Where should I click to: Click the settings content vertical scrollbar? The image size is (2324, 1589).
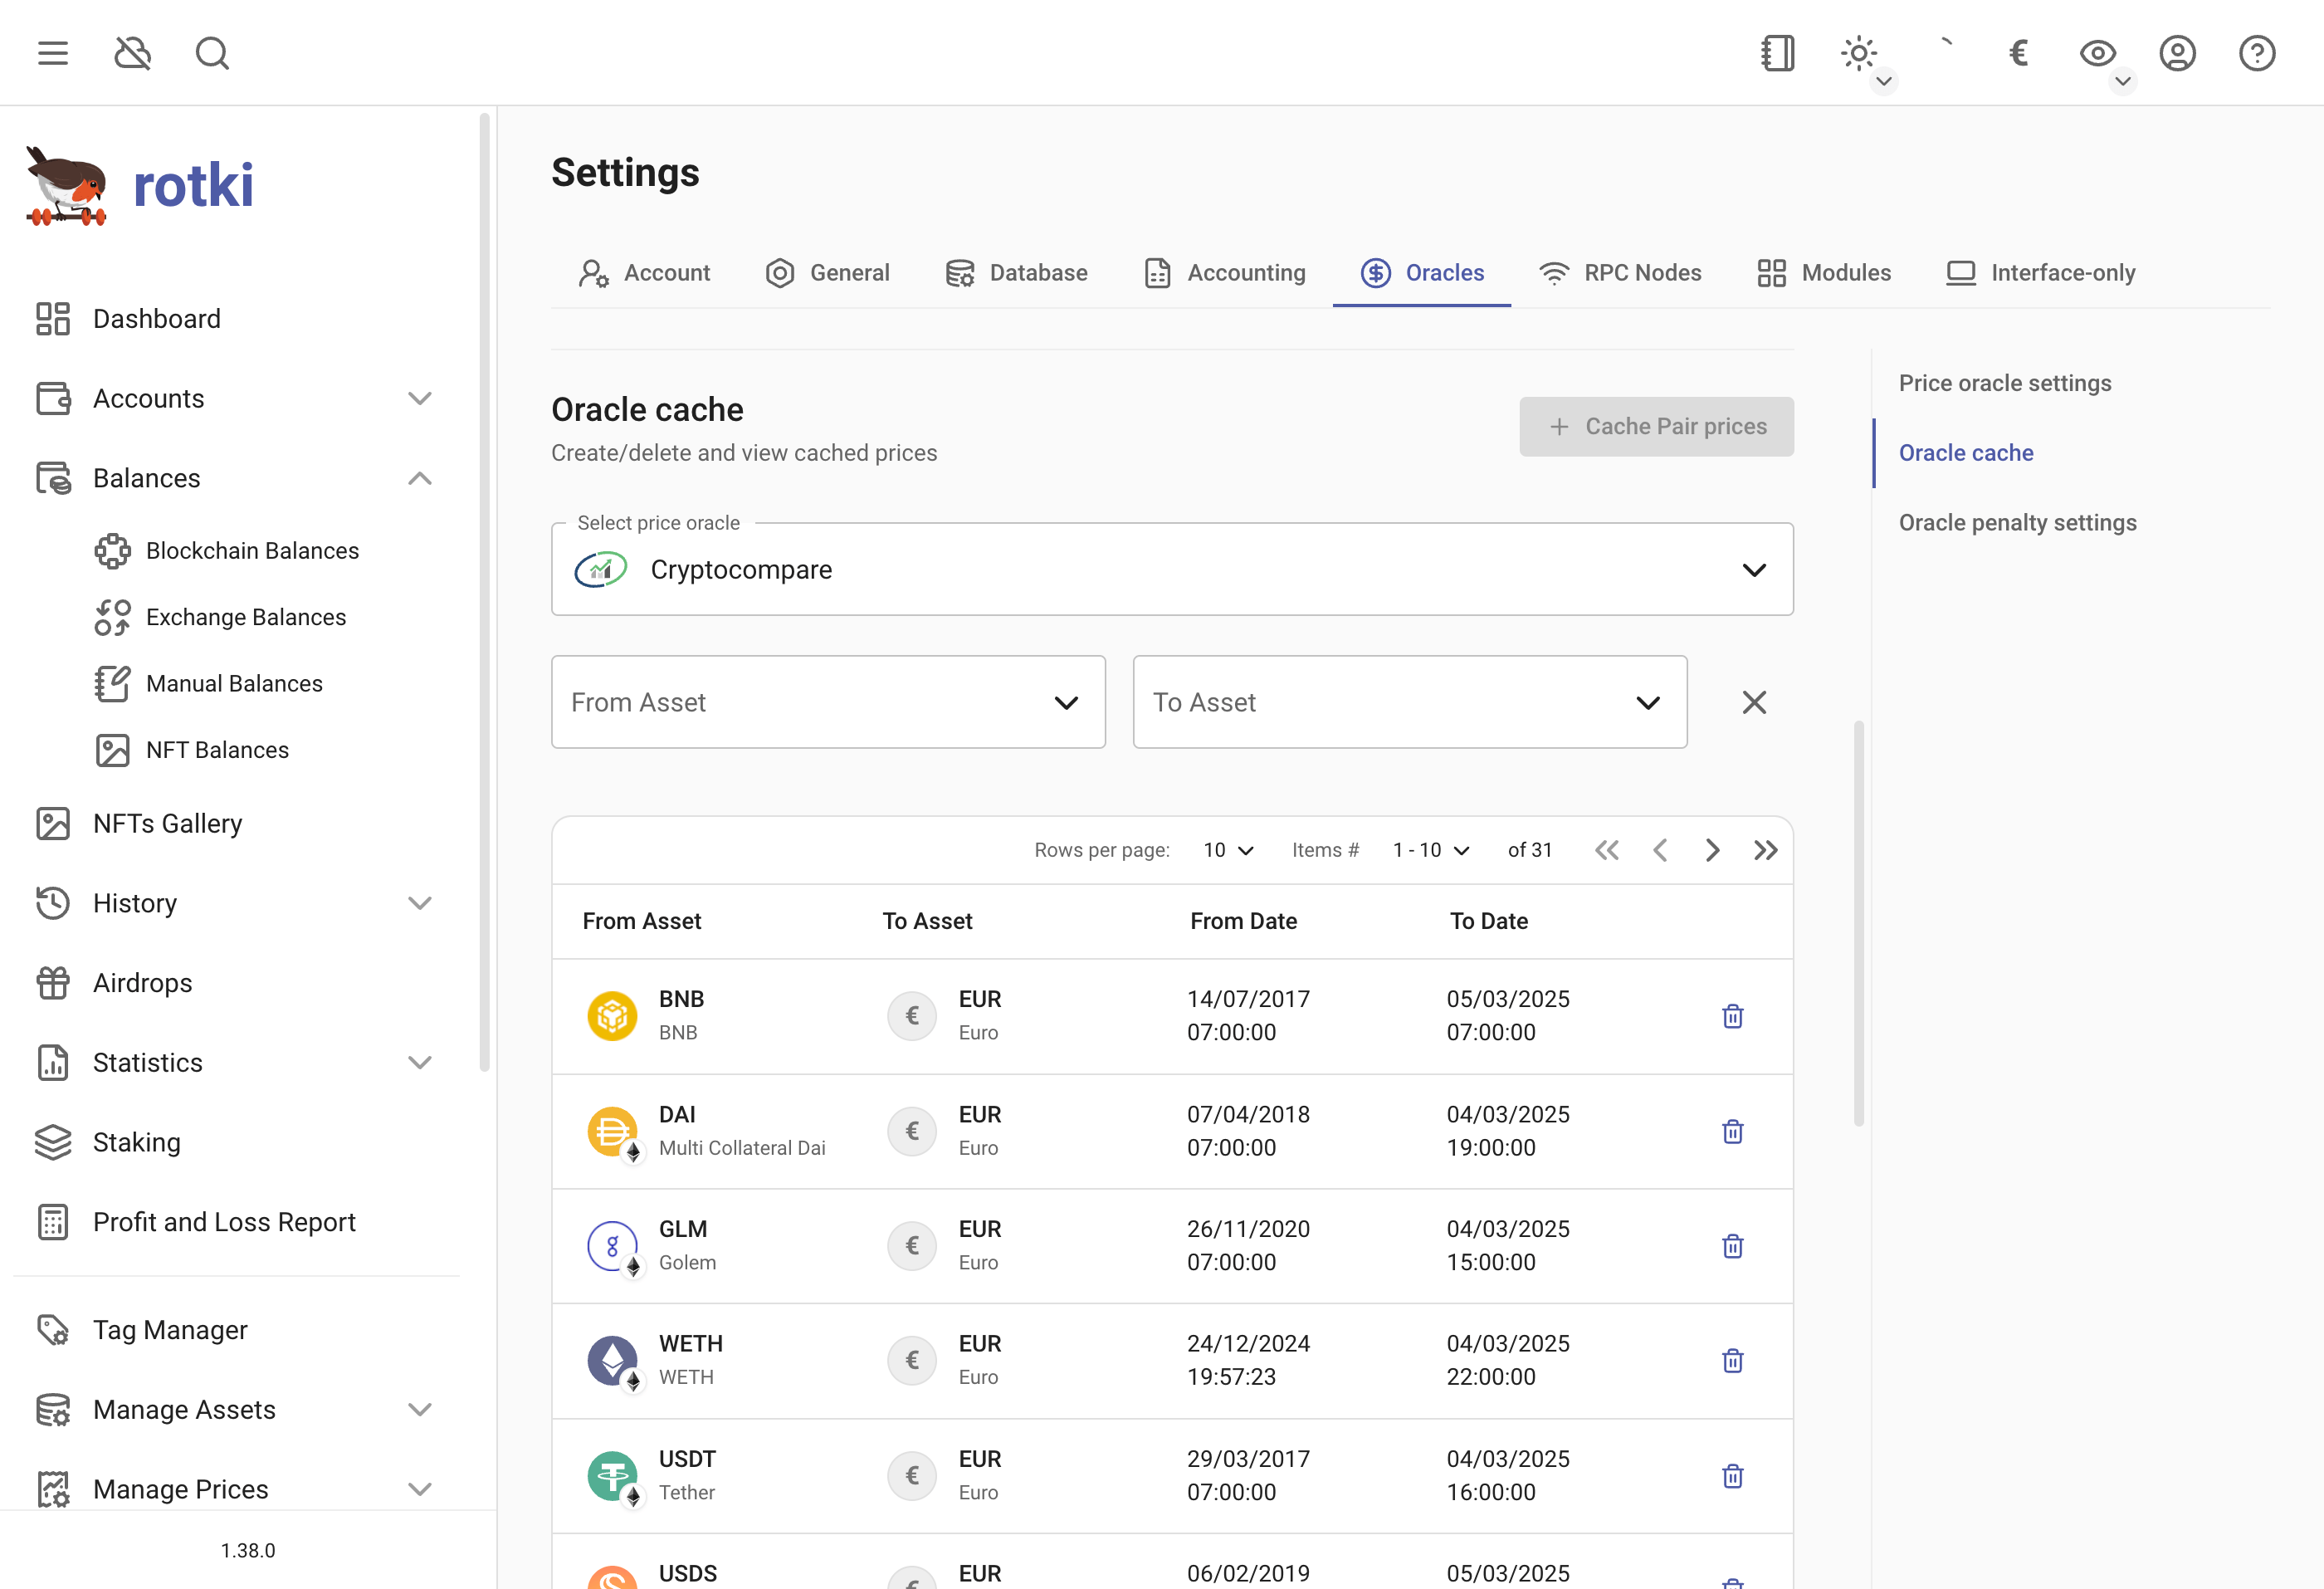pyautogui.click(x=1859, y=923)
